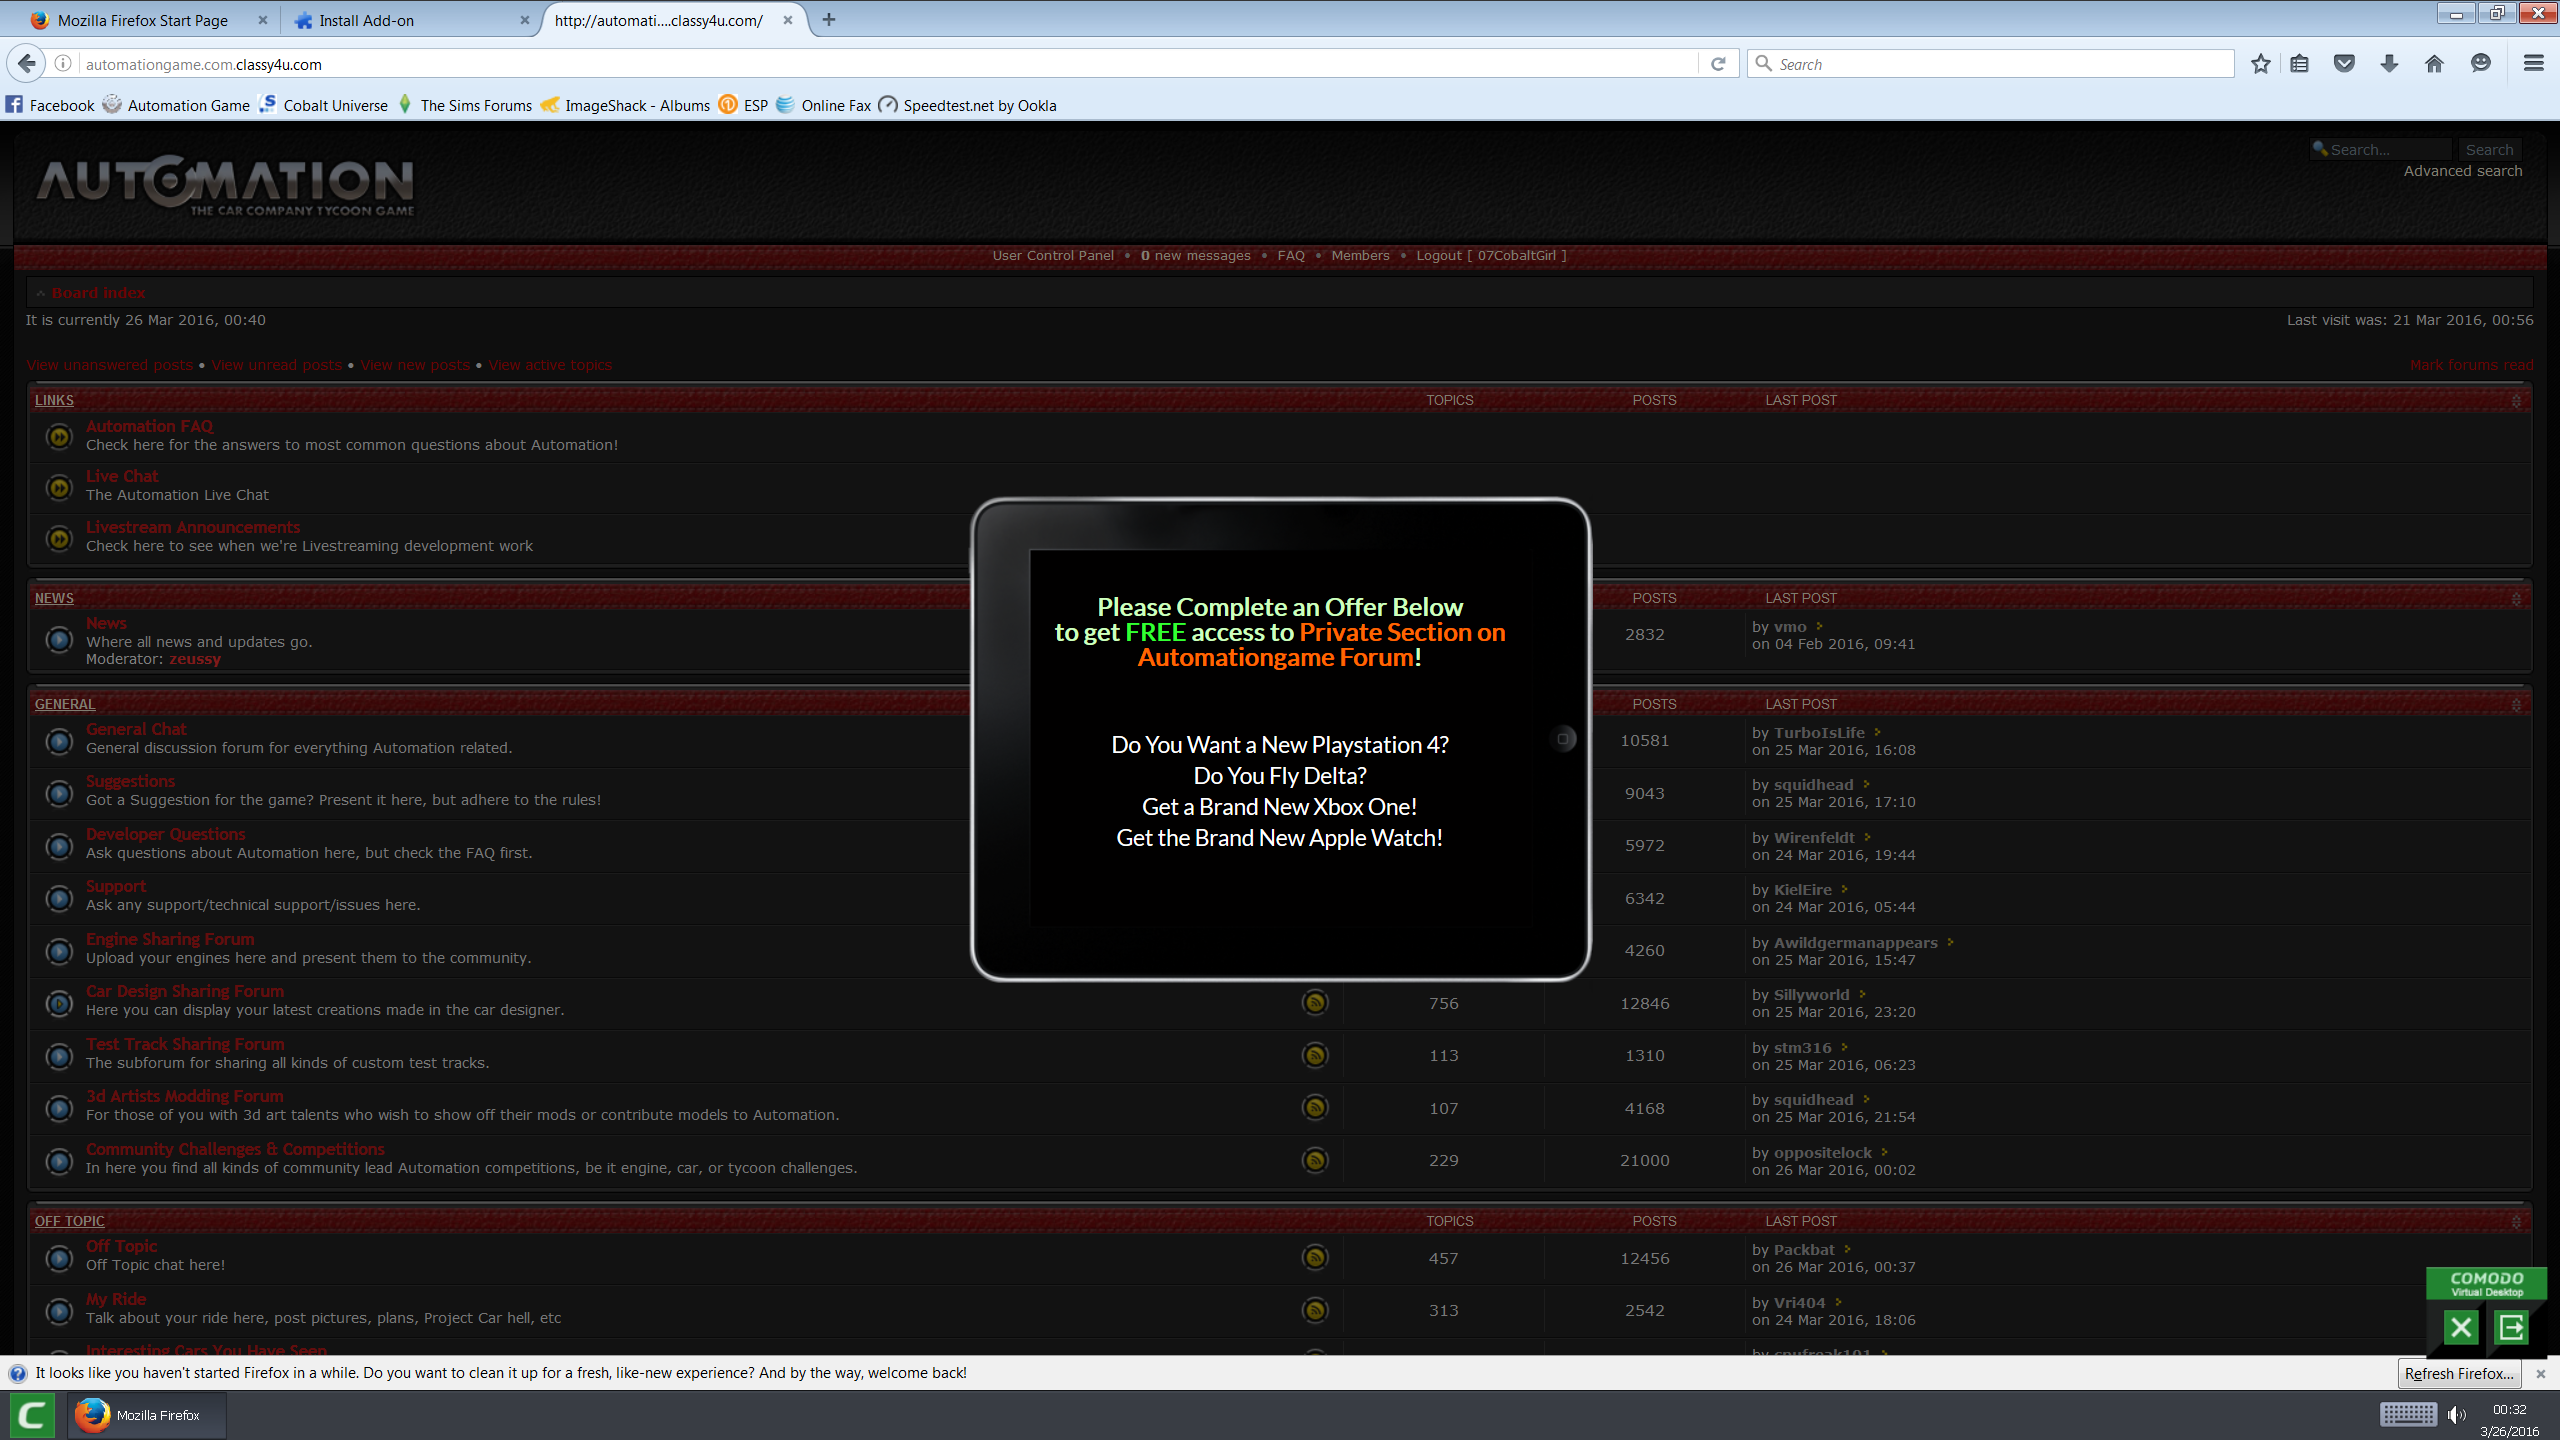Viewport: 2560px width, 1440px height.
Task: Open User Control Panel link
Action: (x=1053, y=256)
